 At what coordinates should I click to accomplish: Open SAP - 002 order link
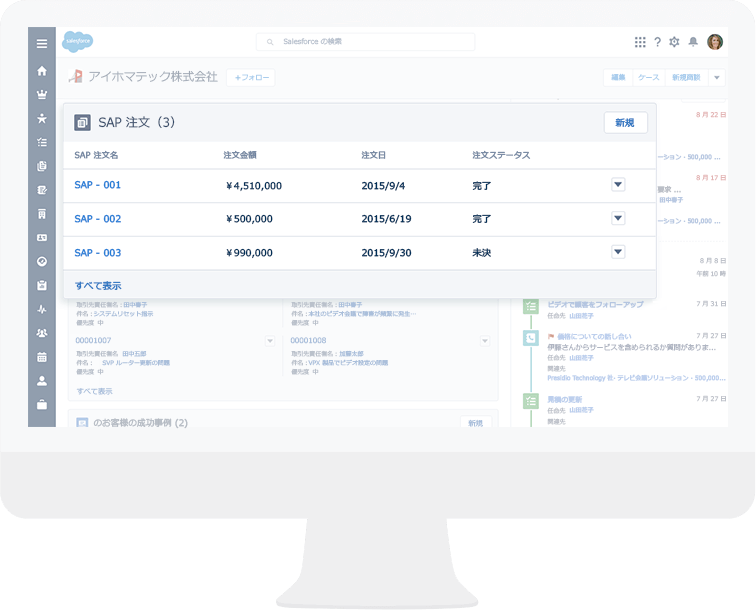click(x=97, y=219)
